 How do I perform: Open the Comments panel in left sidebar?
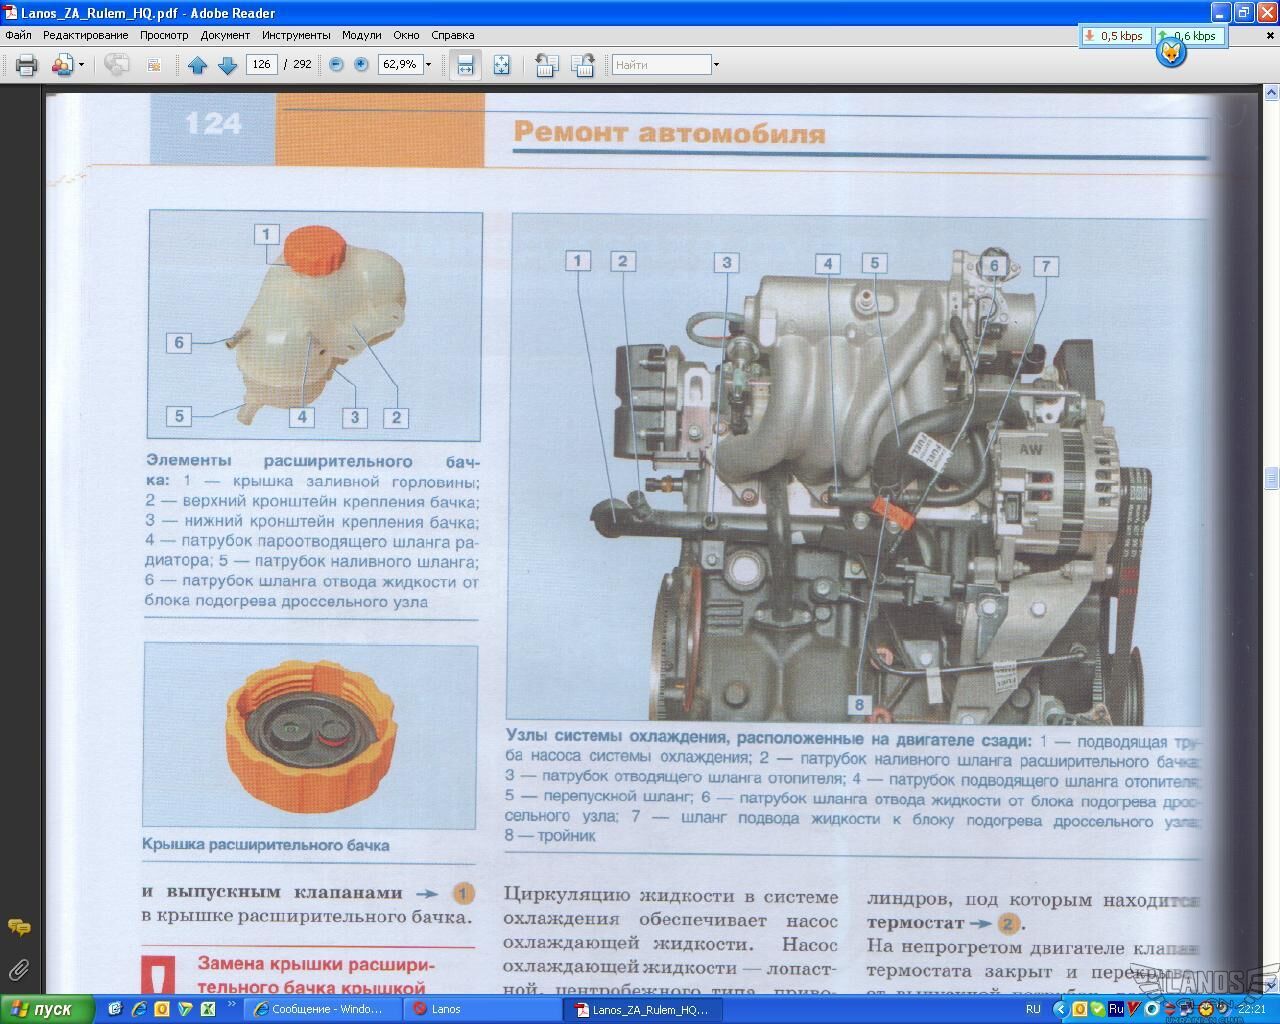(x=18, y=928)
